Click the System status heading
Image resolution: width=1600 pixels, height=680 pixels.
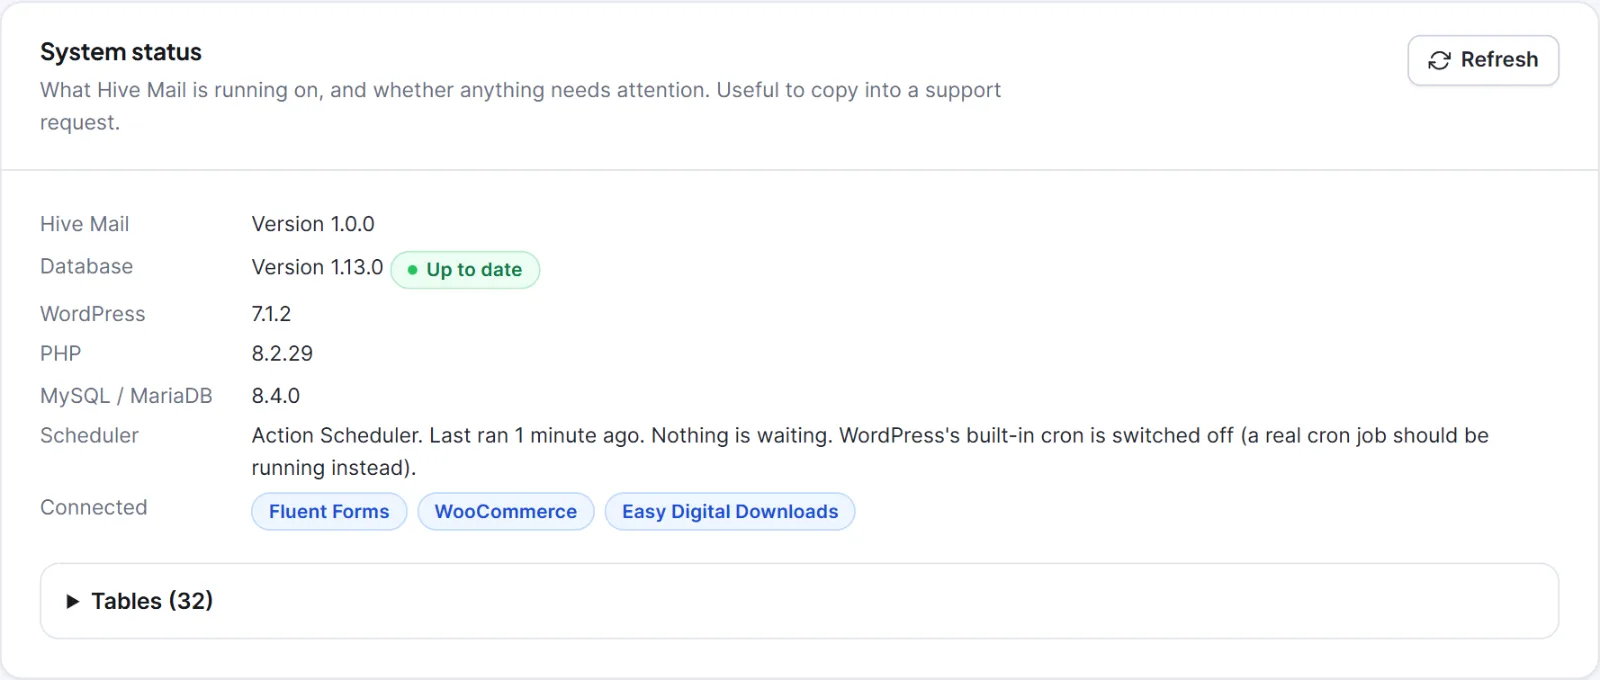121,52
